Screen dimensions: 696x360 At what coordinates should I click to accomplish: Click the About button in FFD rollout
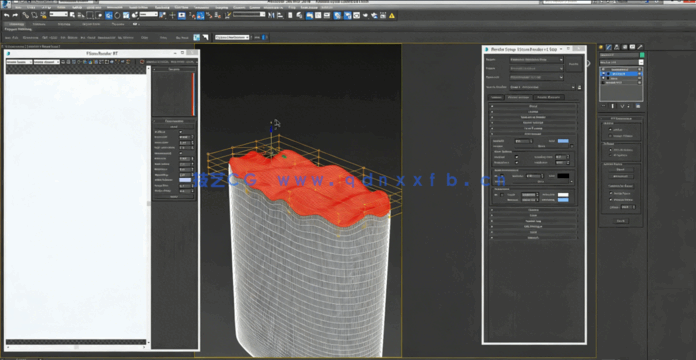pyautogui.click(x=621, y=221)
